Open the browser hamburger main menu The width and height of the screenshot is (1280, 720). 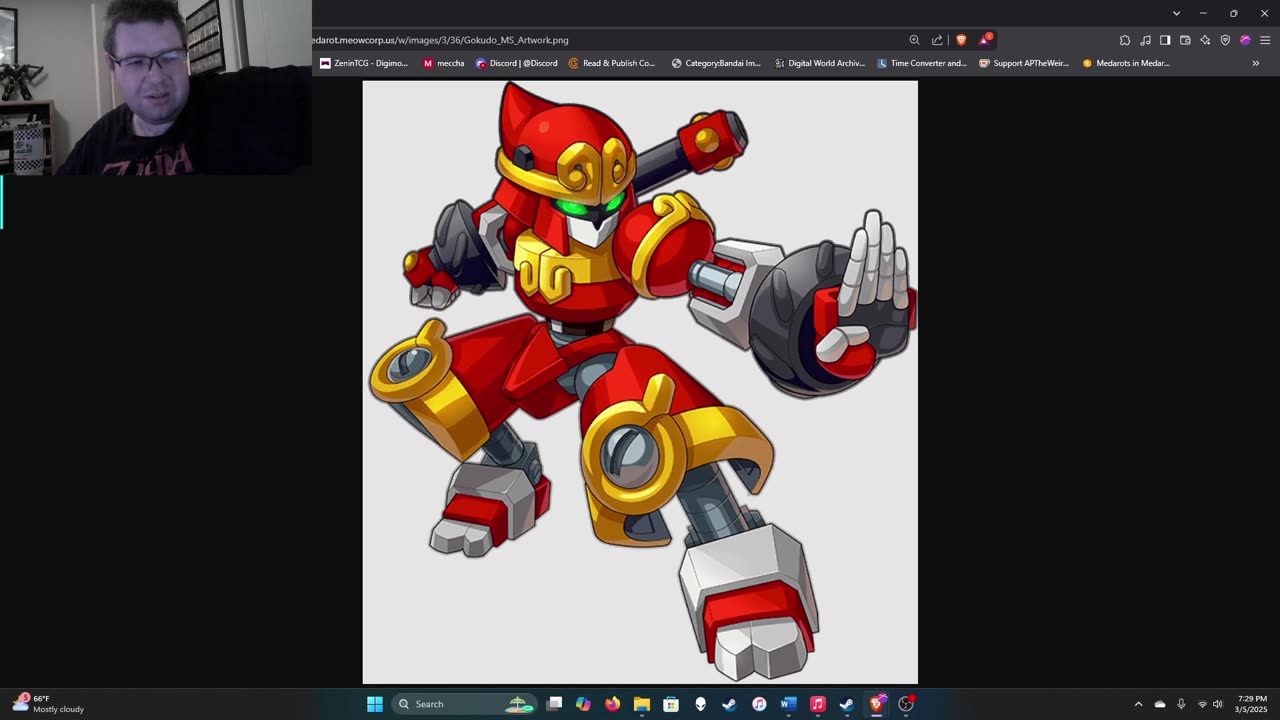pyautogui.click(x=1265, y=40)
